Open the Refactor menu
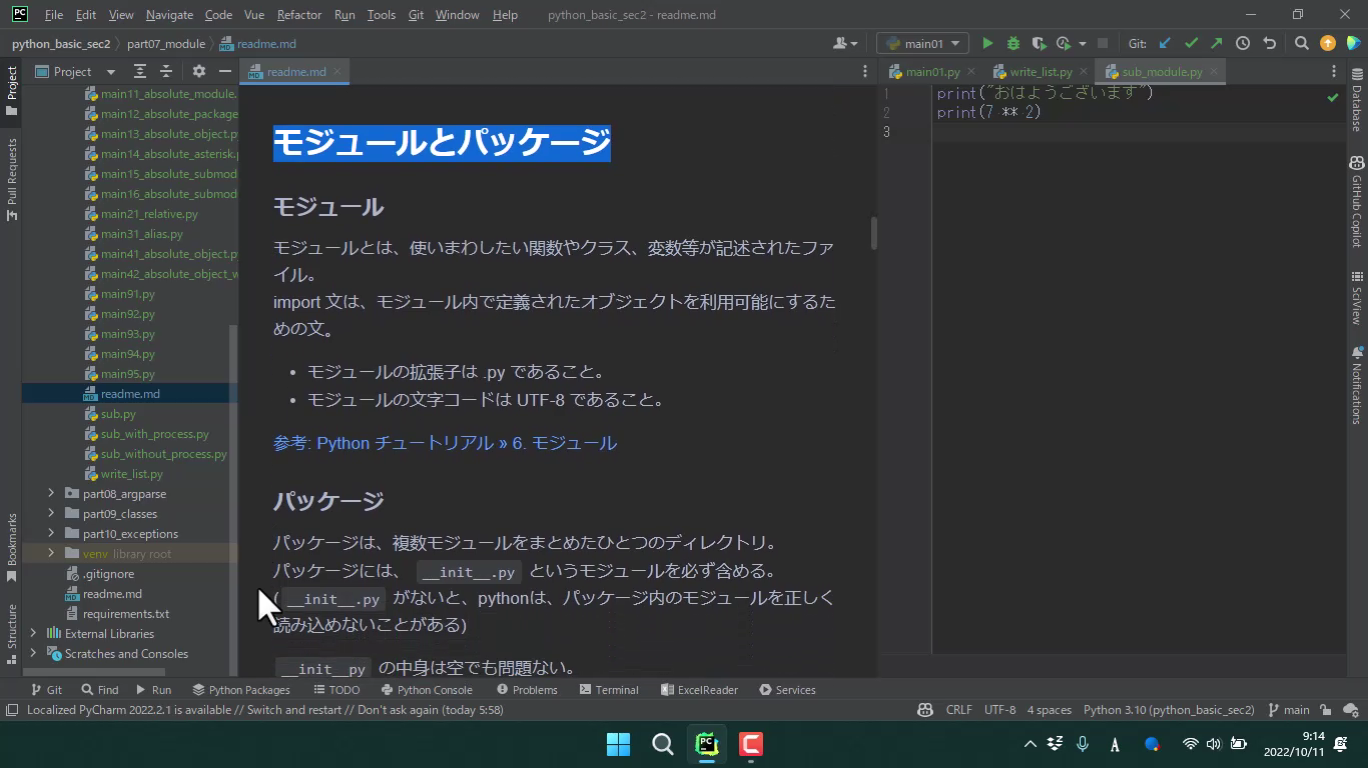The height and width of the screenshot is (768, 1368). [x=299, y=15]
